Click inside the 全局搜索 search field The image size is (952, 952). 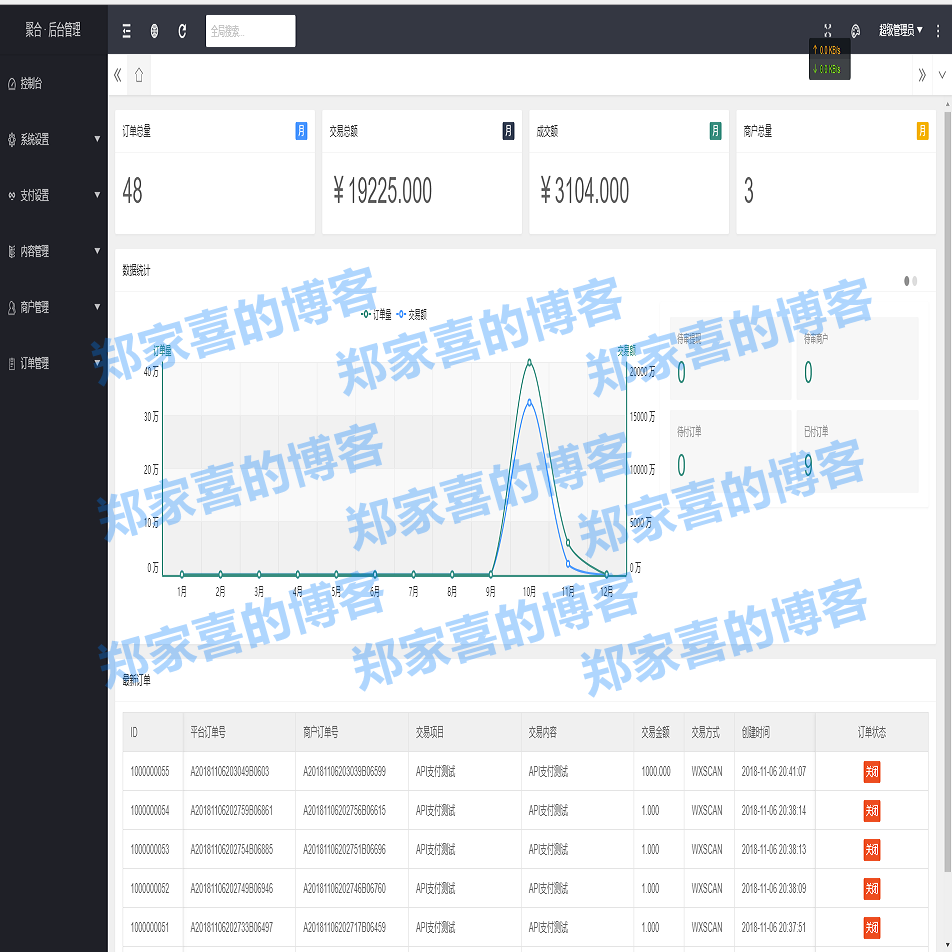point(249,31)
